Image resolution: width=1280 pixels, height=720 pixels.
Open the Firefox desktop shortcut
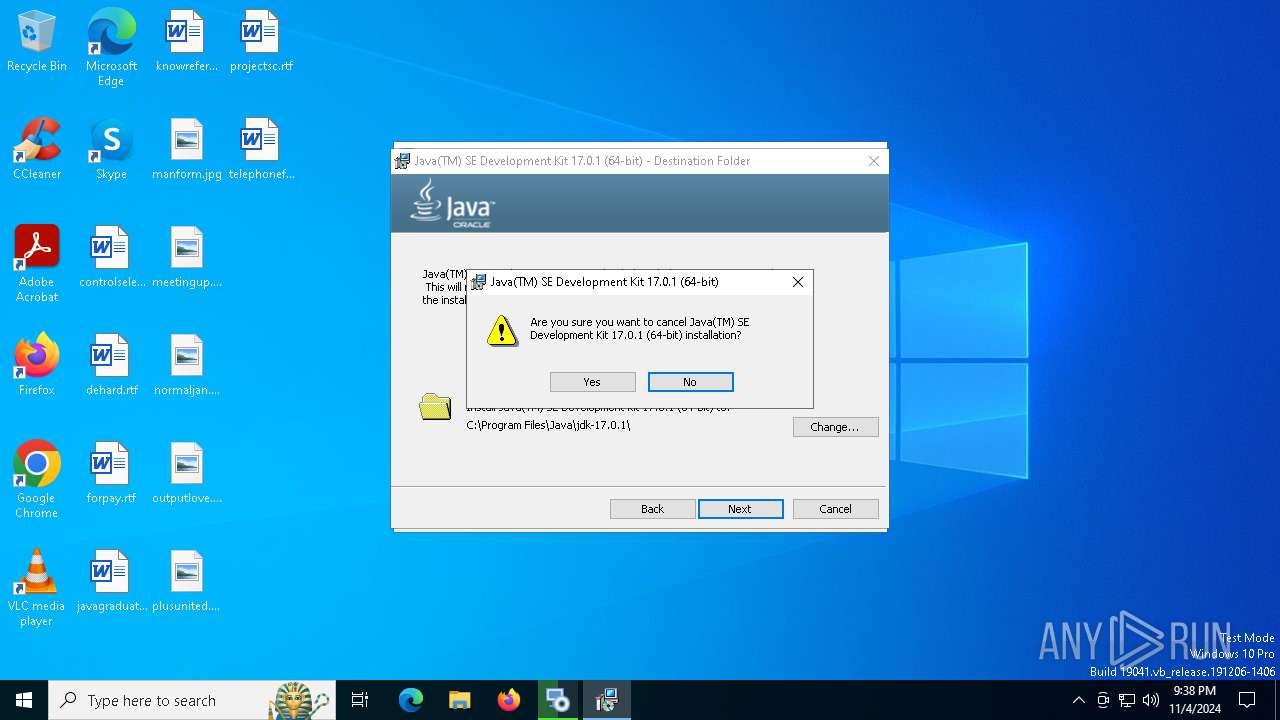(x=37, y=366)
